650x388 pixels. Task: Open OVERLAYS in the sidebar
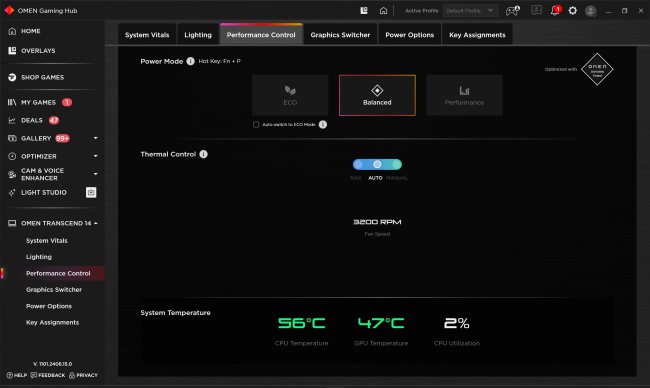38,51
